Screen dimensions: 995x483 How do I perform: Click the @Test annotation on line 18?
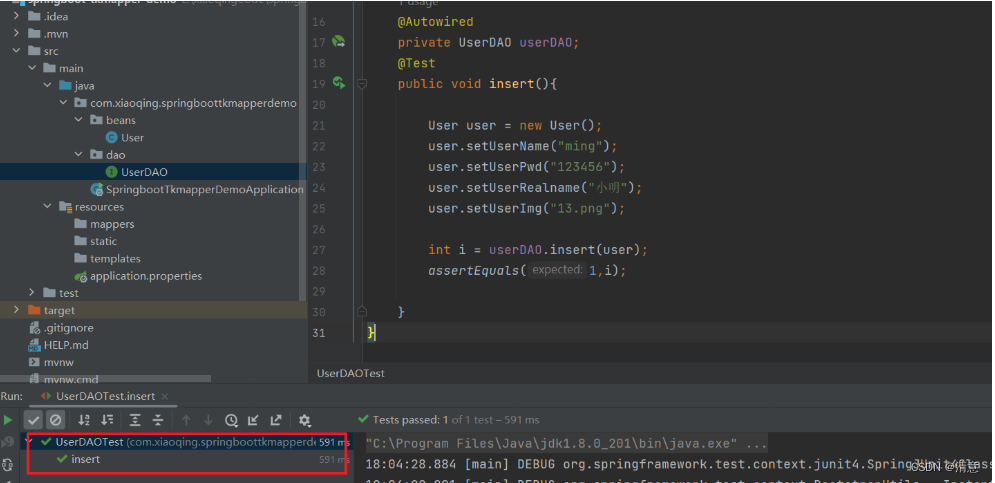(416, 63)
